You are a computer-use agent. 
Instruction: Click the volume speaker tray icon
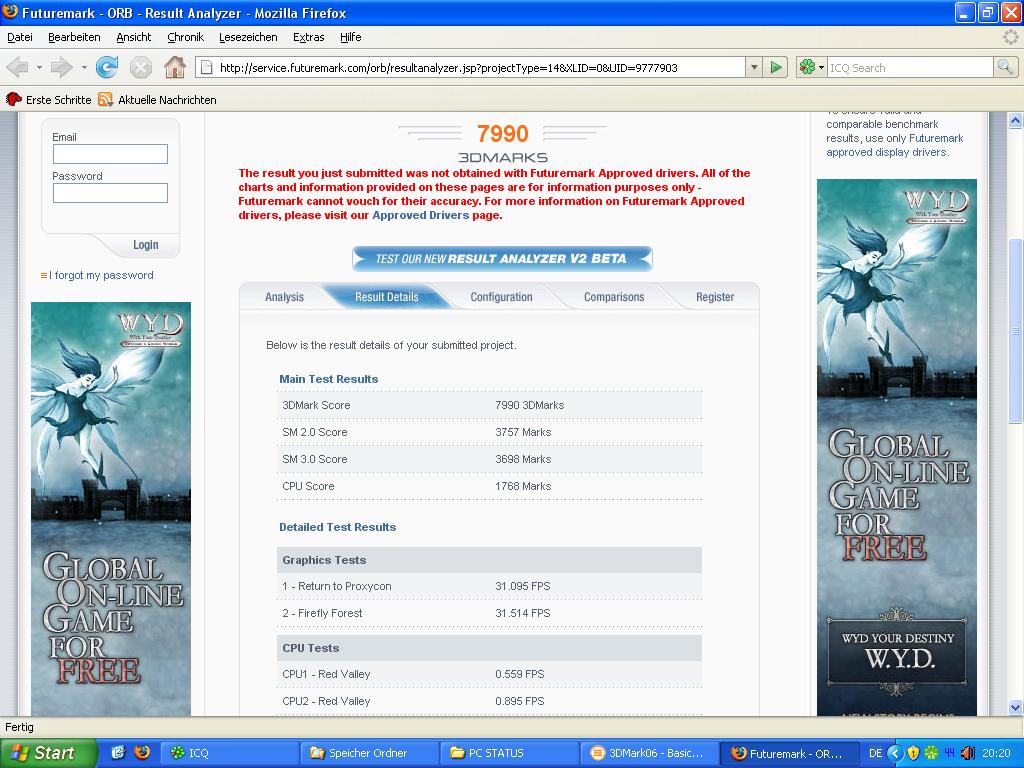point(967,753)
